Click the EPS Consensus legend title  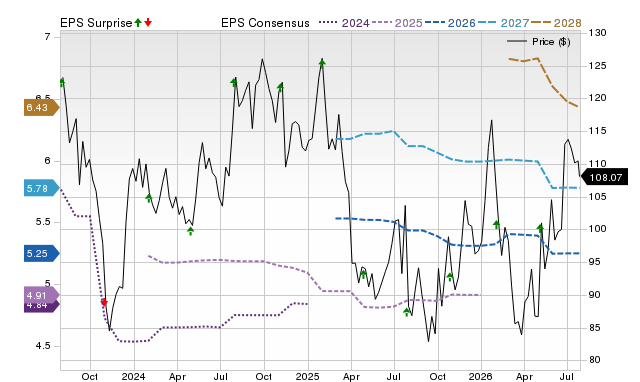[x=265, y=23]
